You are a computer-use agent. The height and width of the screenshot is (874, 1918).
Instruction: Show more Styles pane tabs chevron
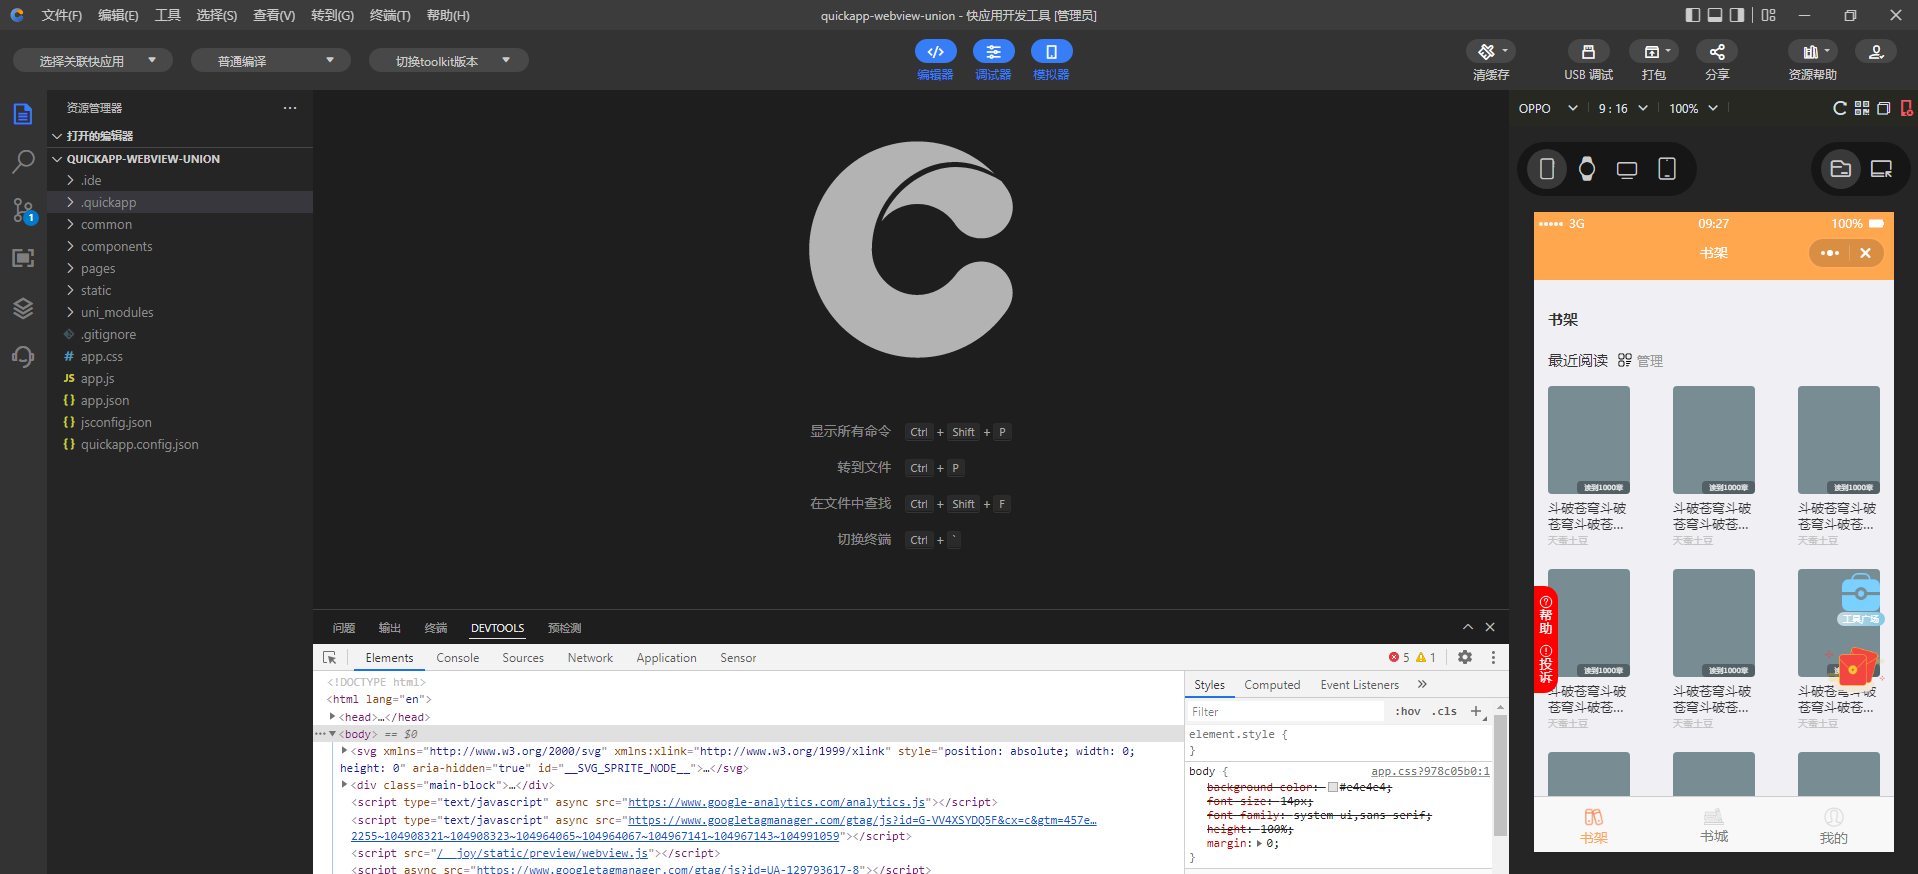tap(1422, 684)
